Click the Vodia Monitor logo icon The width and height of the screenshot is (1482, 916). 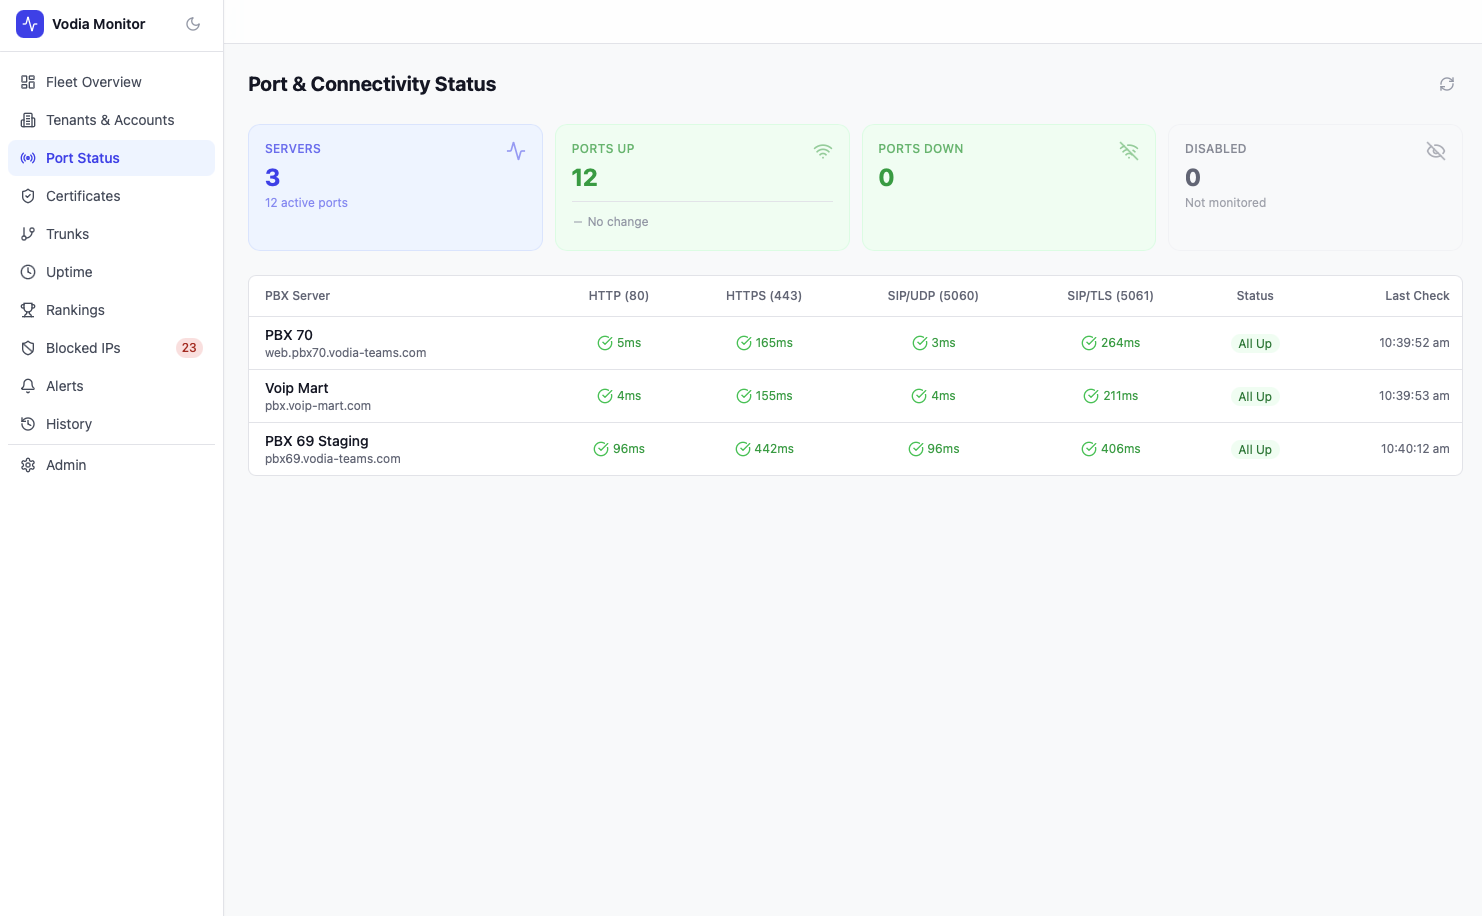coord(30,24)
